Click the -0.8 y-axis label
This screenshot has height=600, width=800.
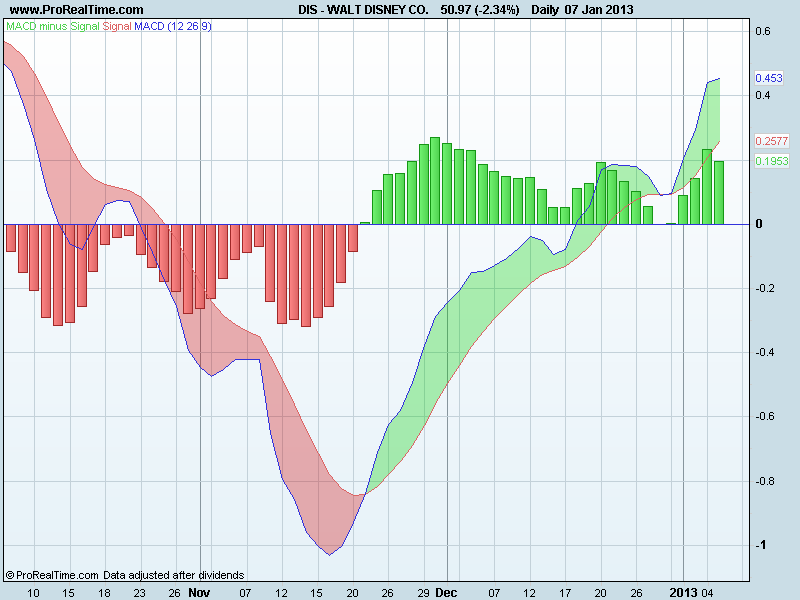pos(764,481)
